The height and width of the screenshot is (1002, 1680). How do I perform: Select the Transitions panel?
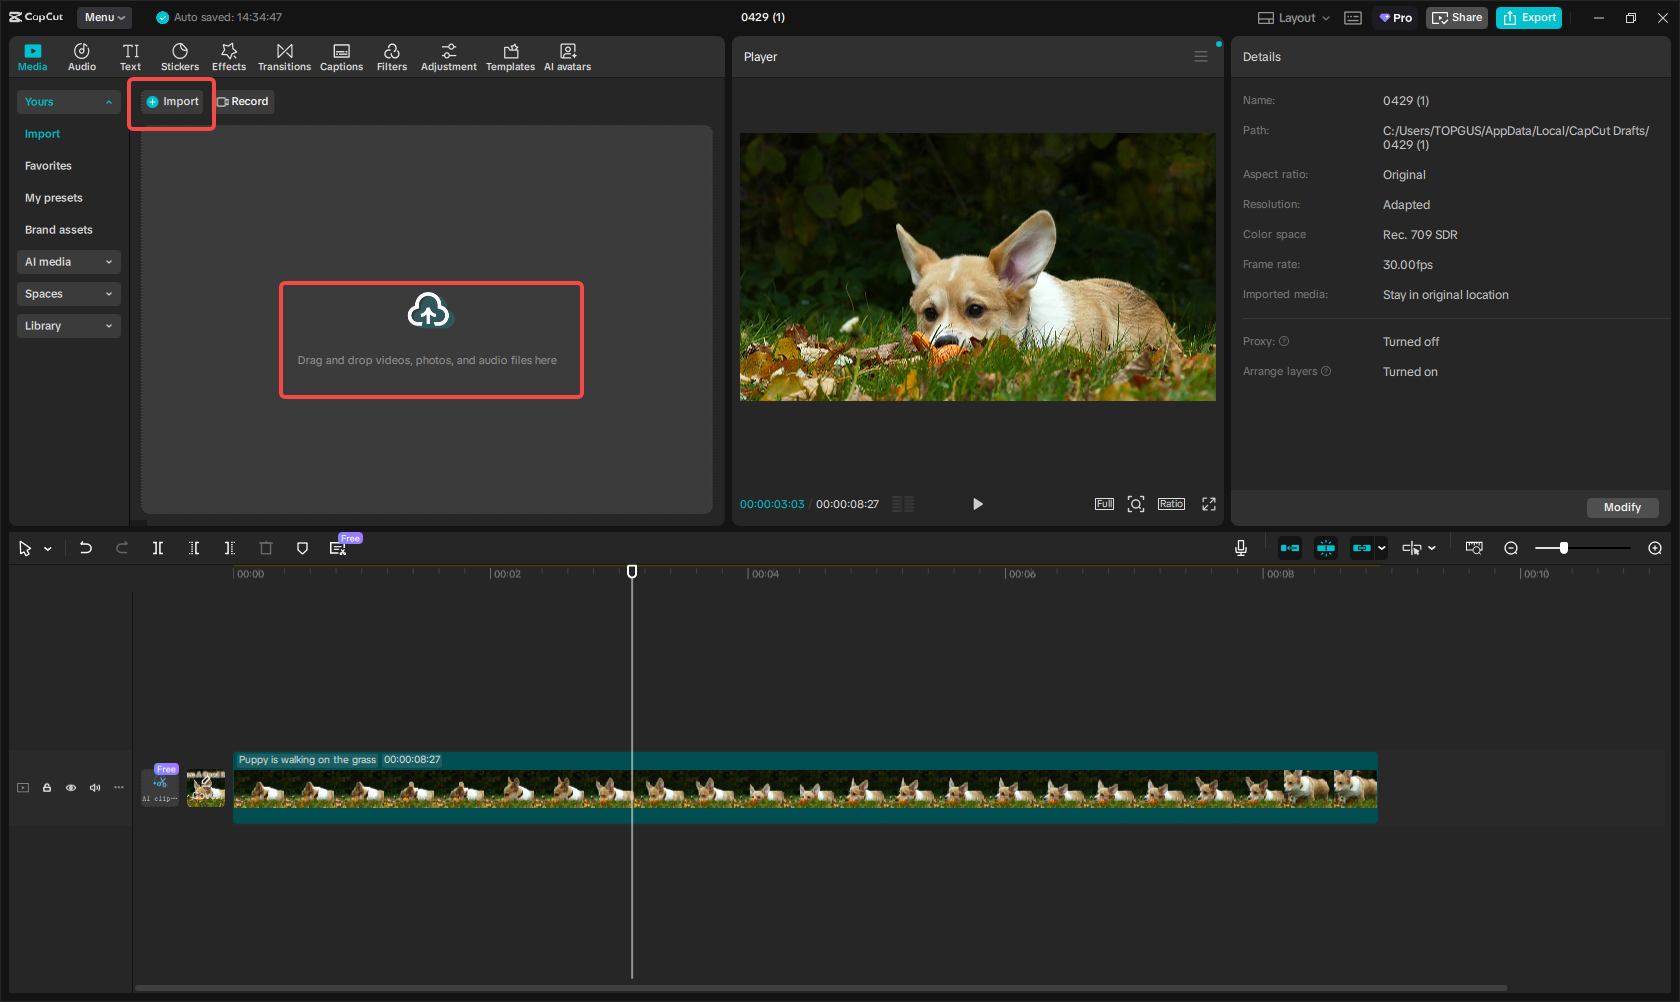[x=284, y=56]
